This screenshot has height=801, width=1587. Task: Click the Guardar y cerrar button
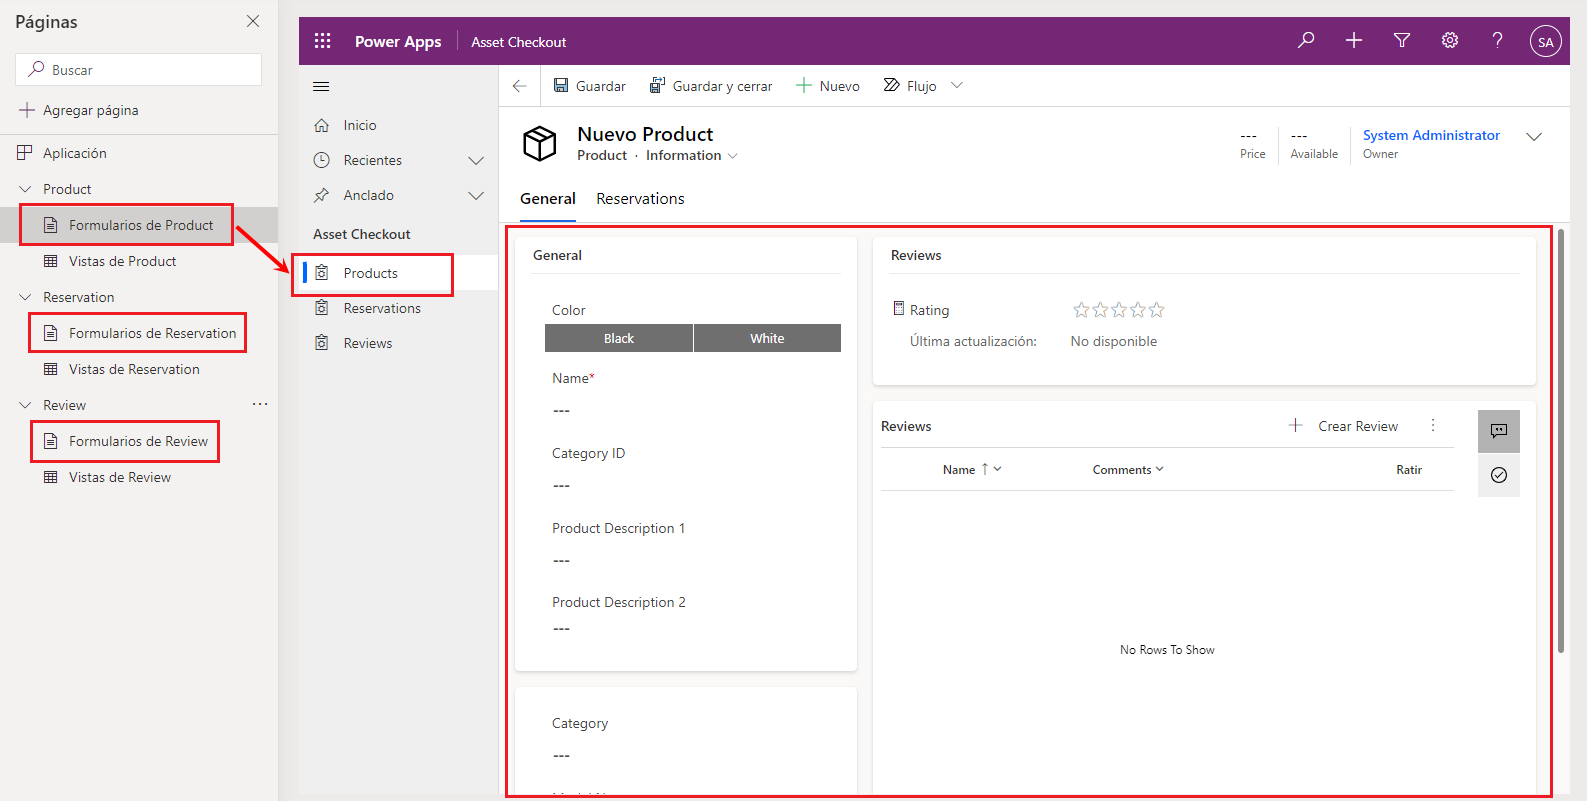tap(711, 86)
